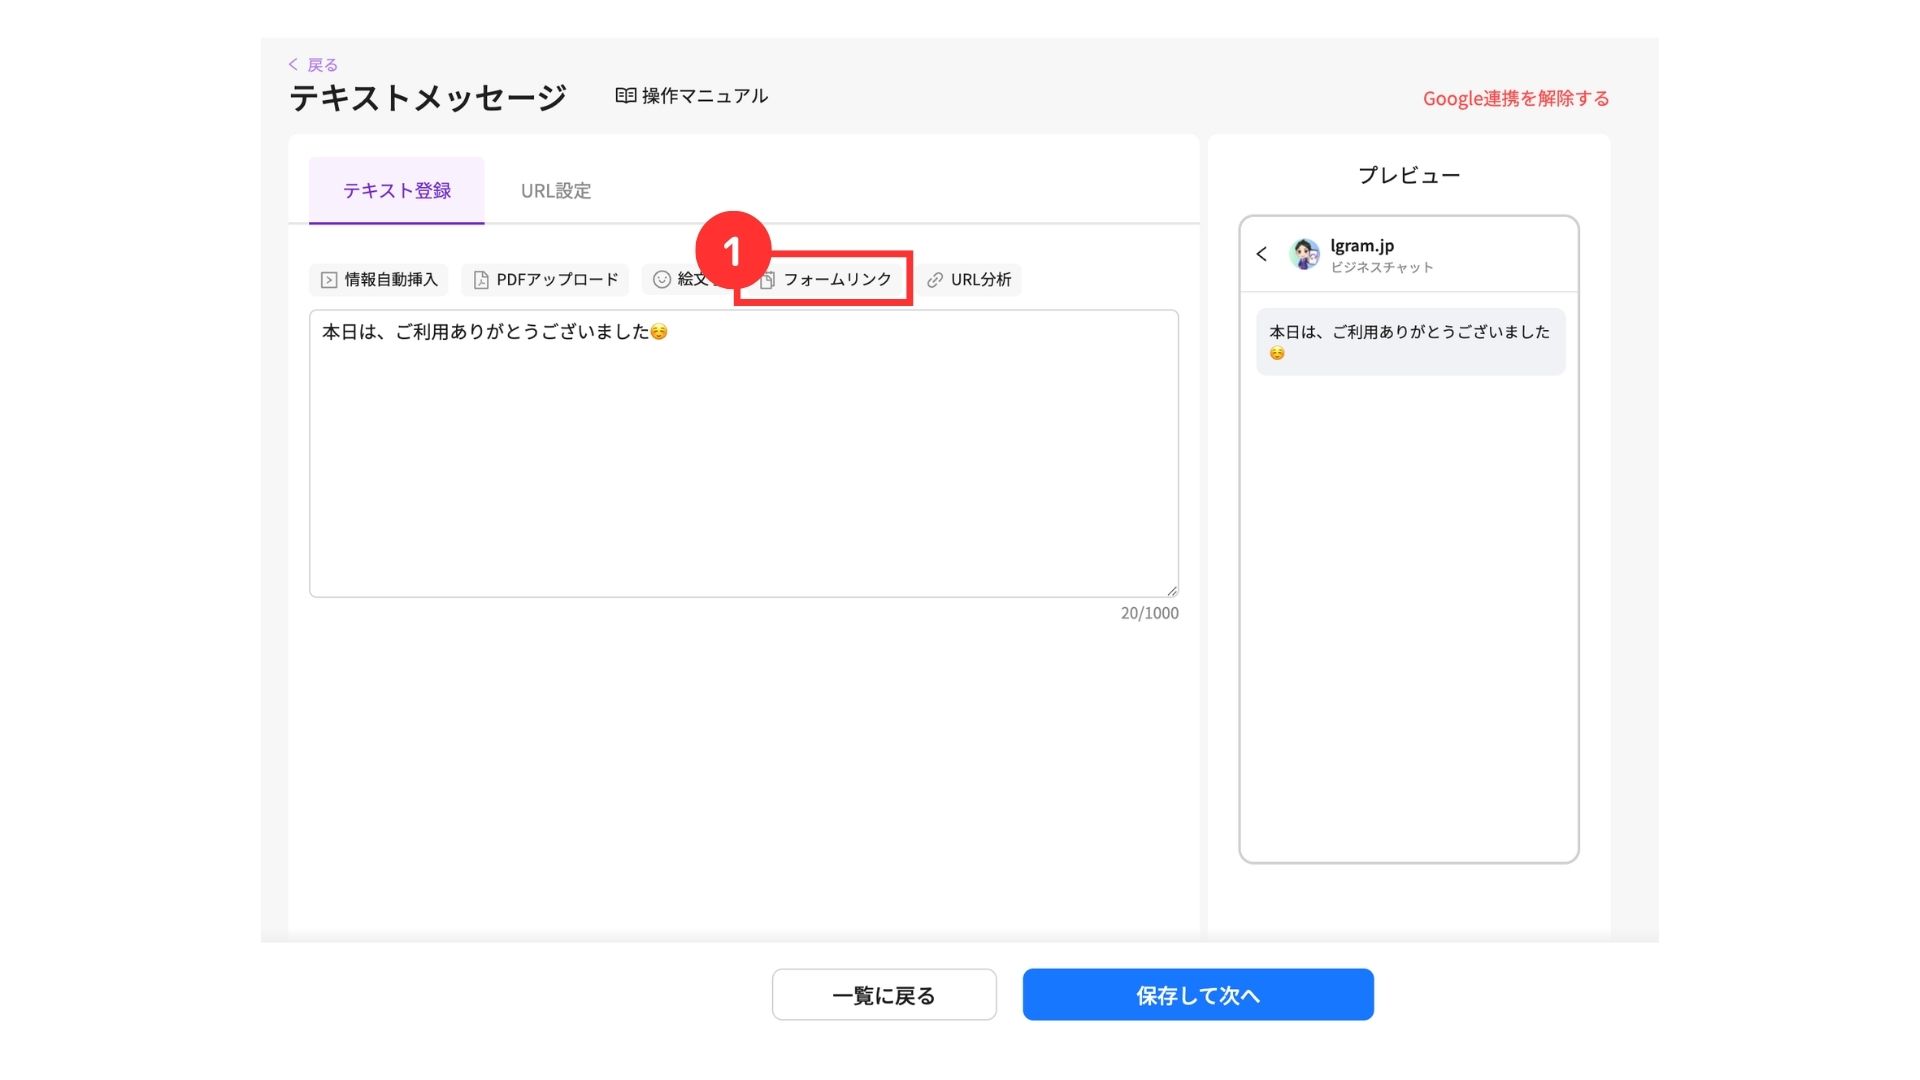
Task: Click the 戻る back chevron at top
Action: coord(293,64)
